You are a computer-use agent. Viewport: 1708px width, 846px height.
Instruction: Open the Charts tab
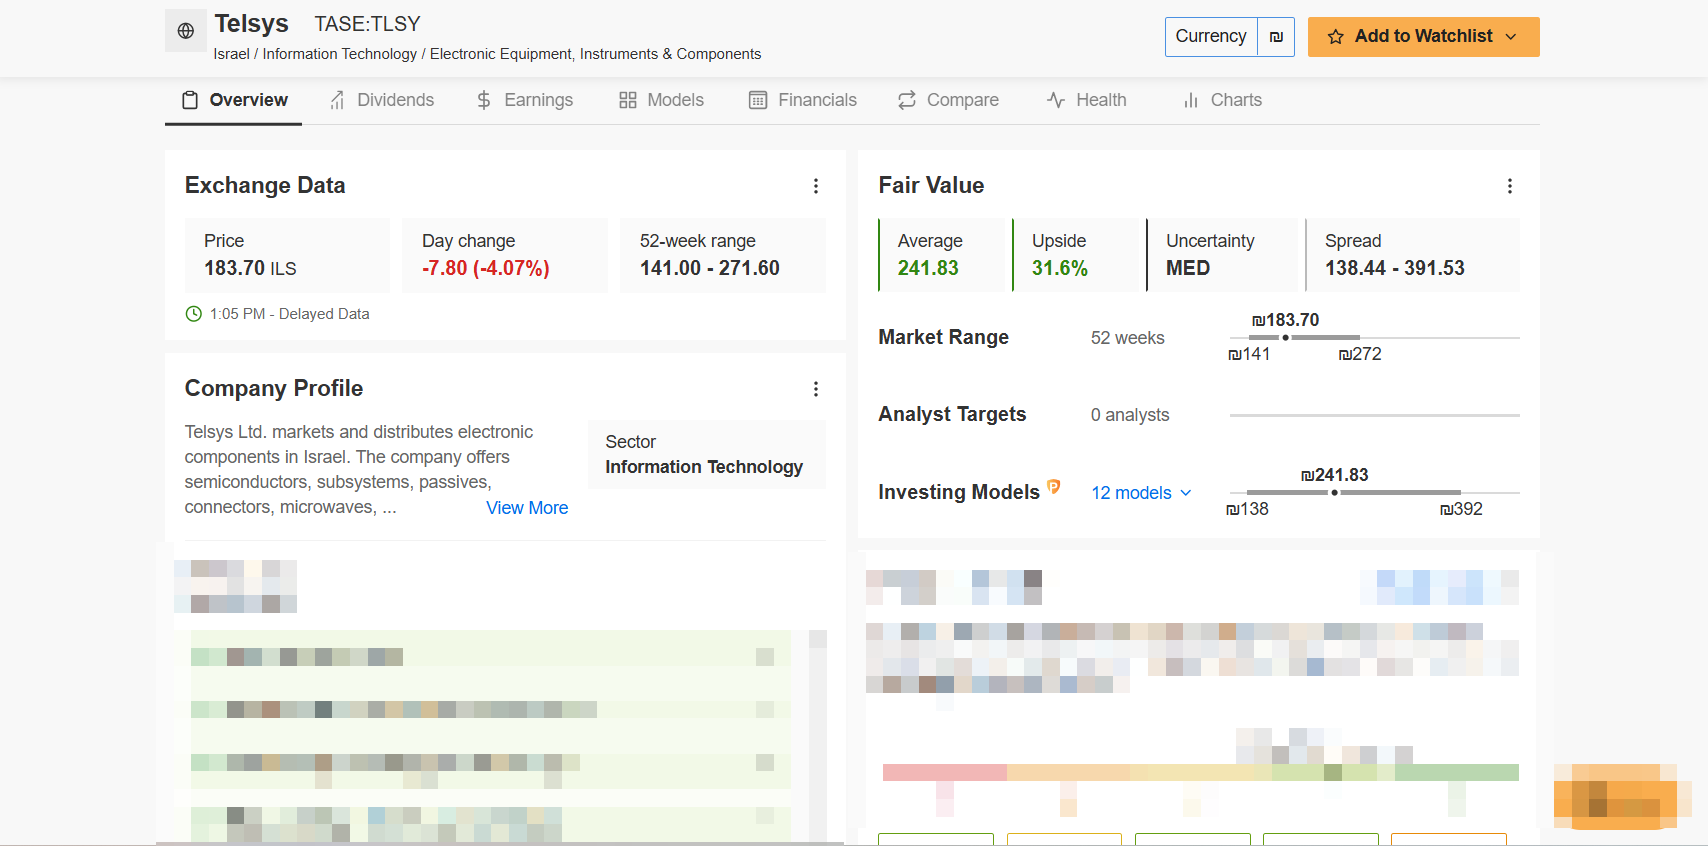(1222, 100)
